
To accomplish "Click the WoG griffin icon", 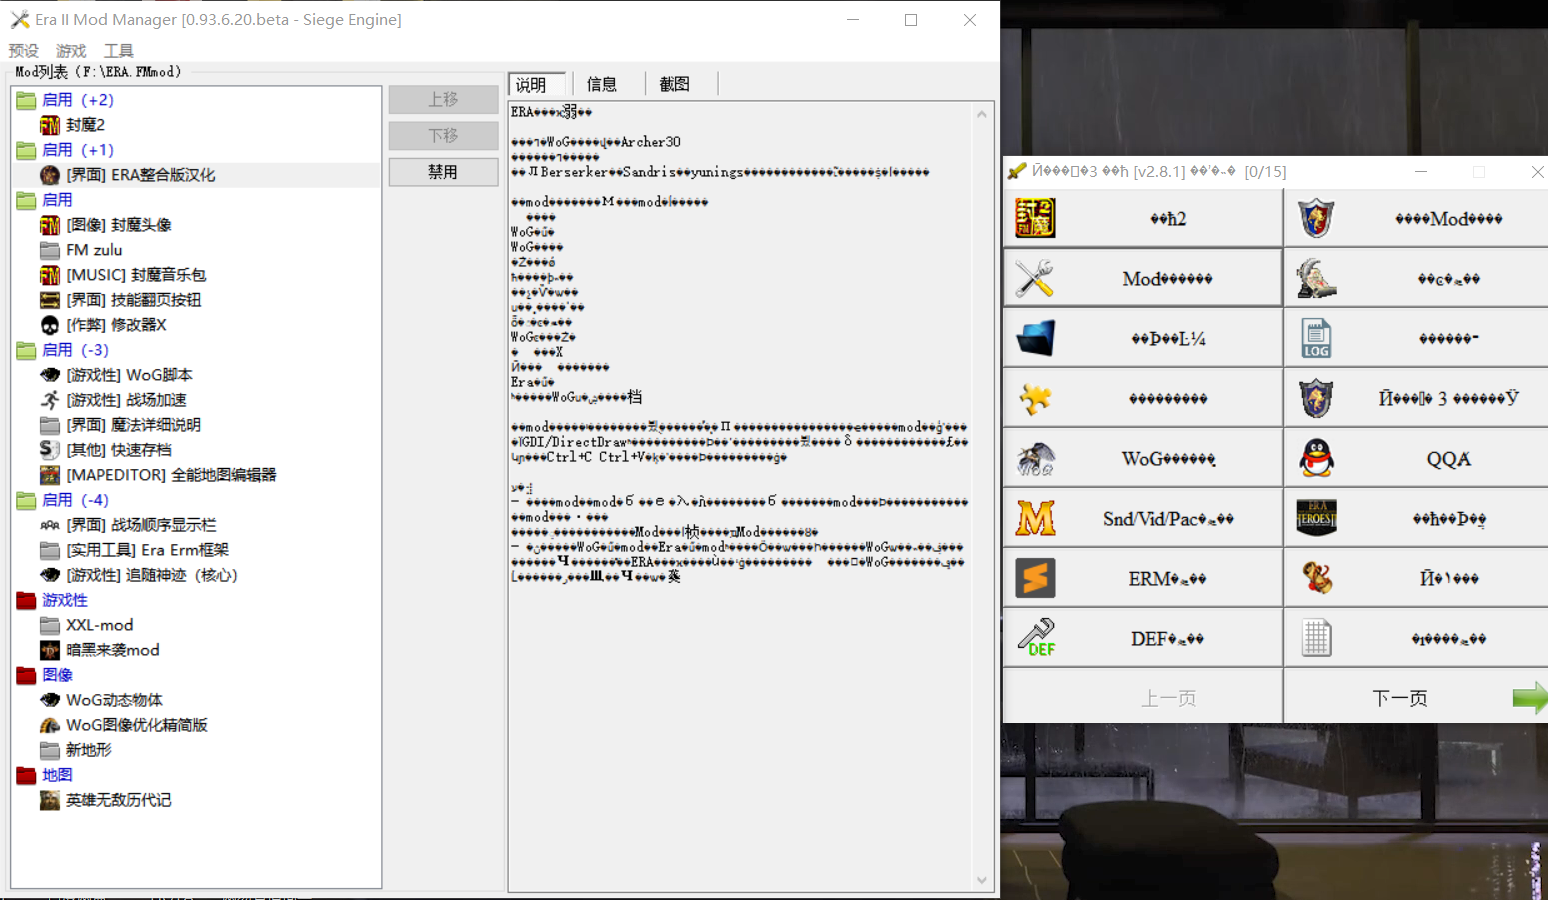I will (x=1035, y=458).
